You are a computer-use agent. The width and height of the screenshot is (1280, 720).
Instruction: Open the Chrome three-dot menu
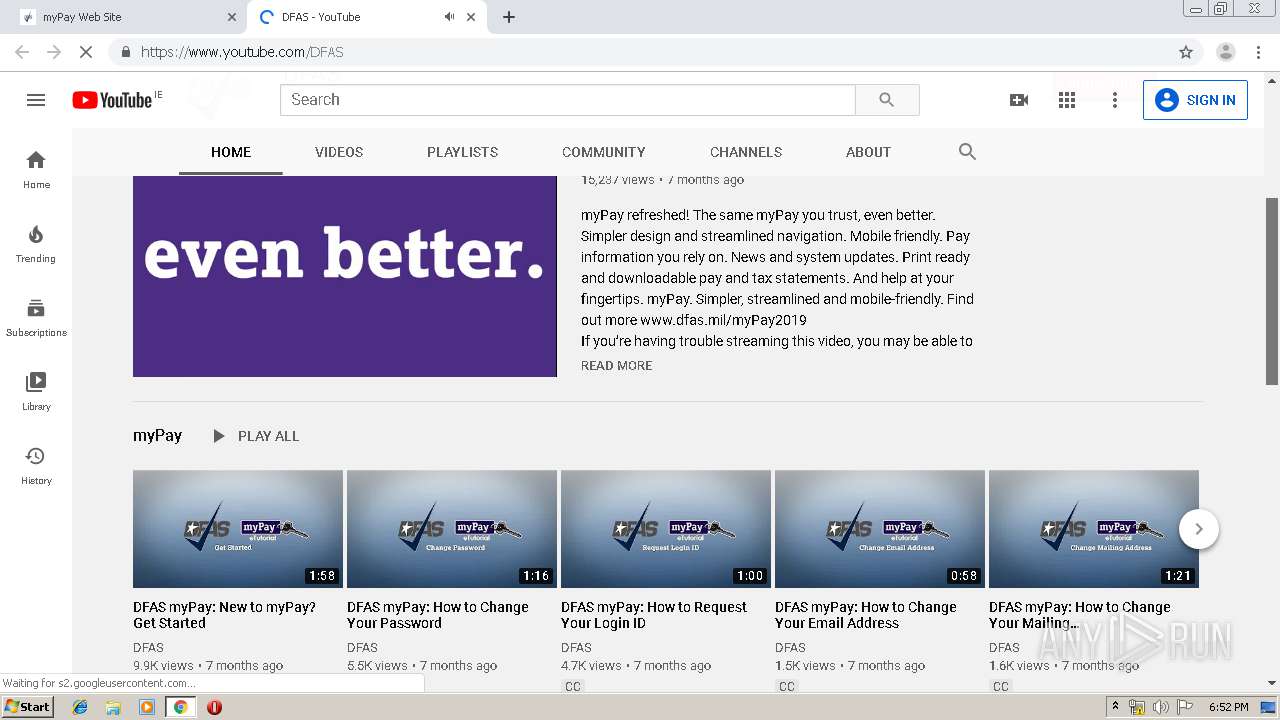tap(1259, 52)
